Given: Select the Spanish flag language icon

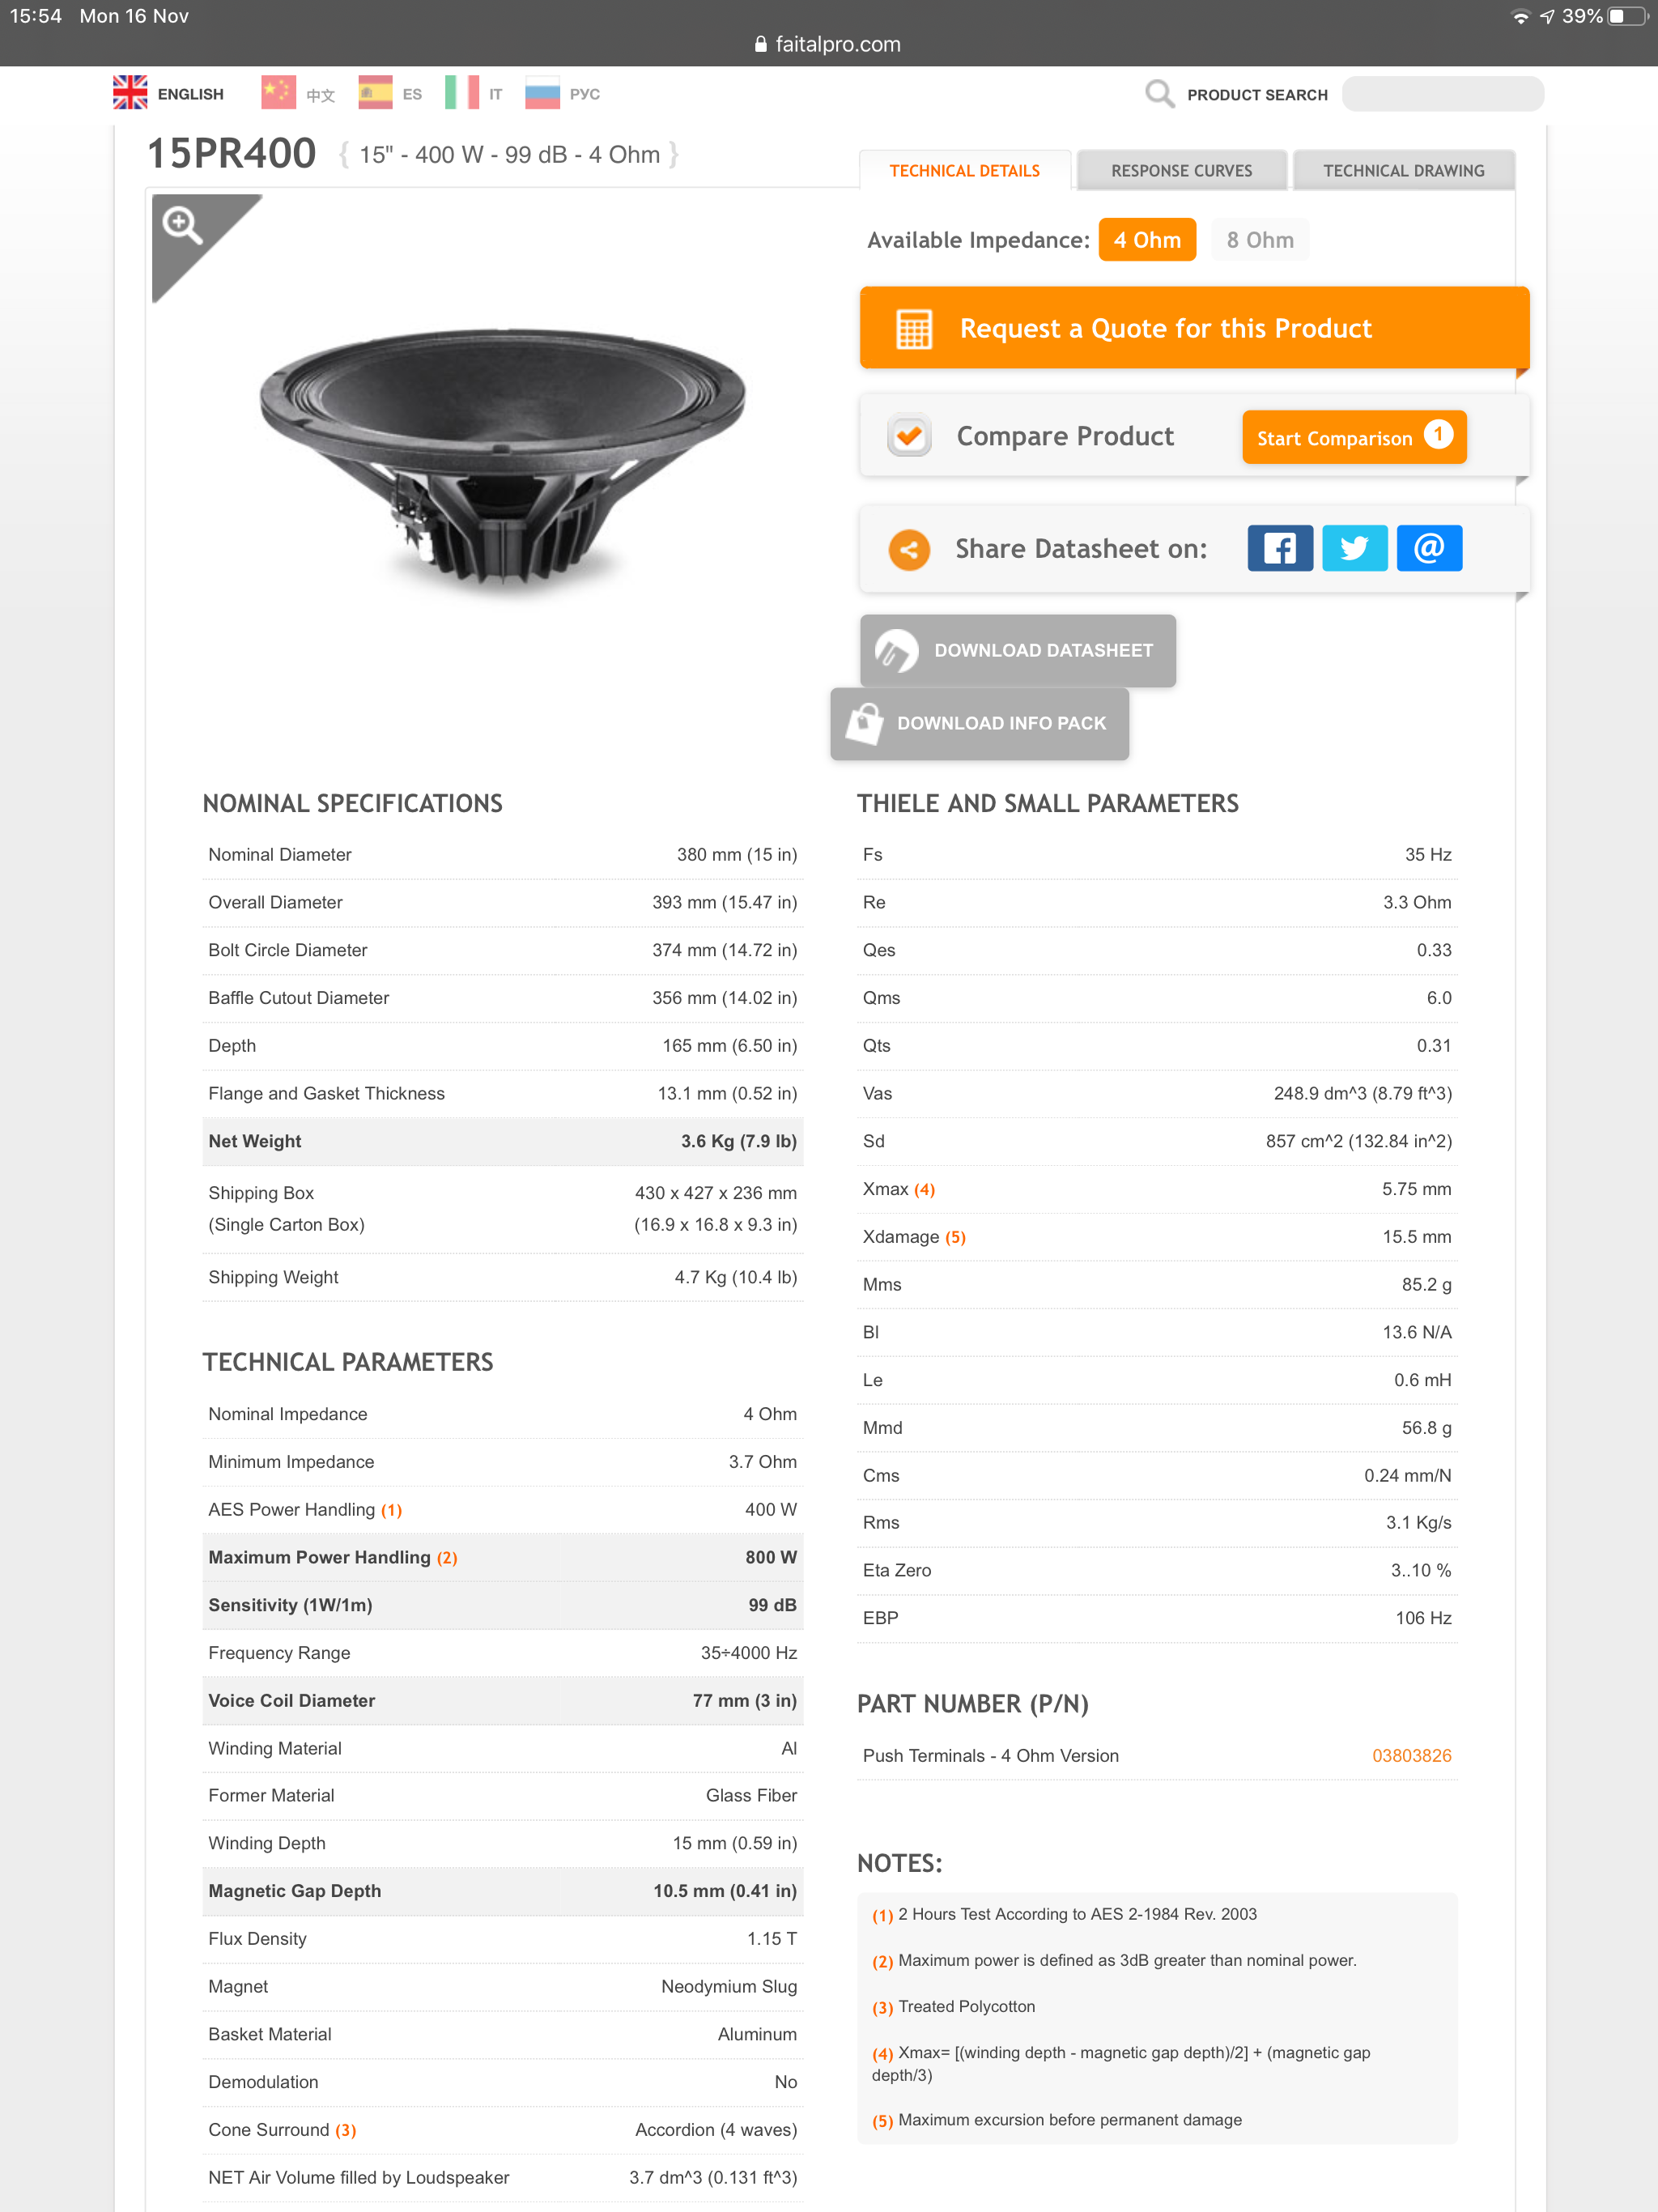Looking at the screenshot, I should click(x=375, y=93).
